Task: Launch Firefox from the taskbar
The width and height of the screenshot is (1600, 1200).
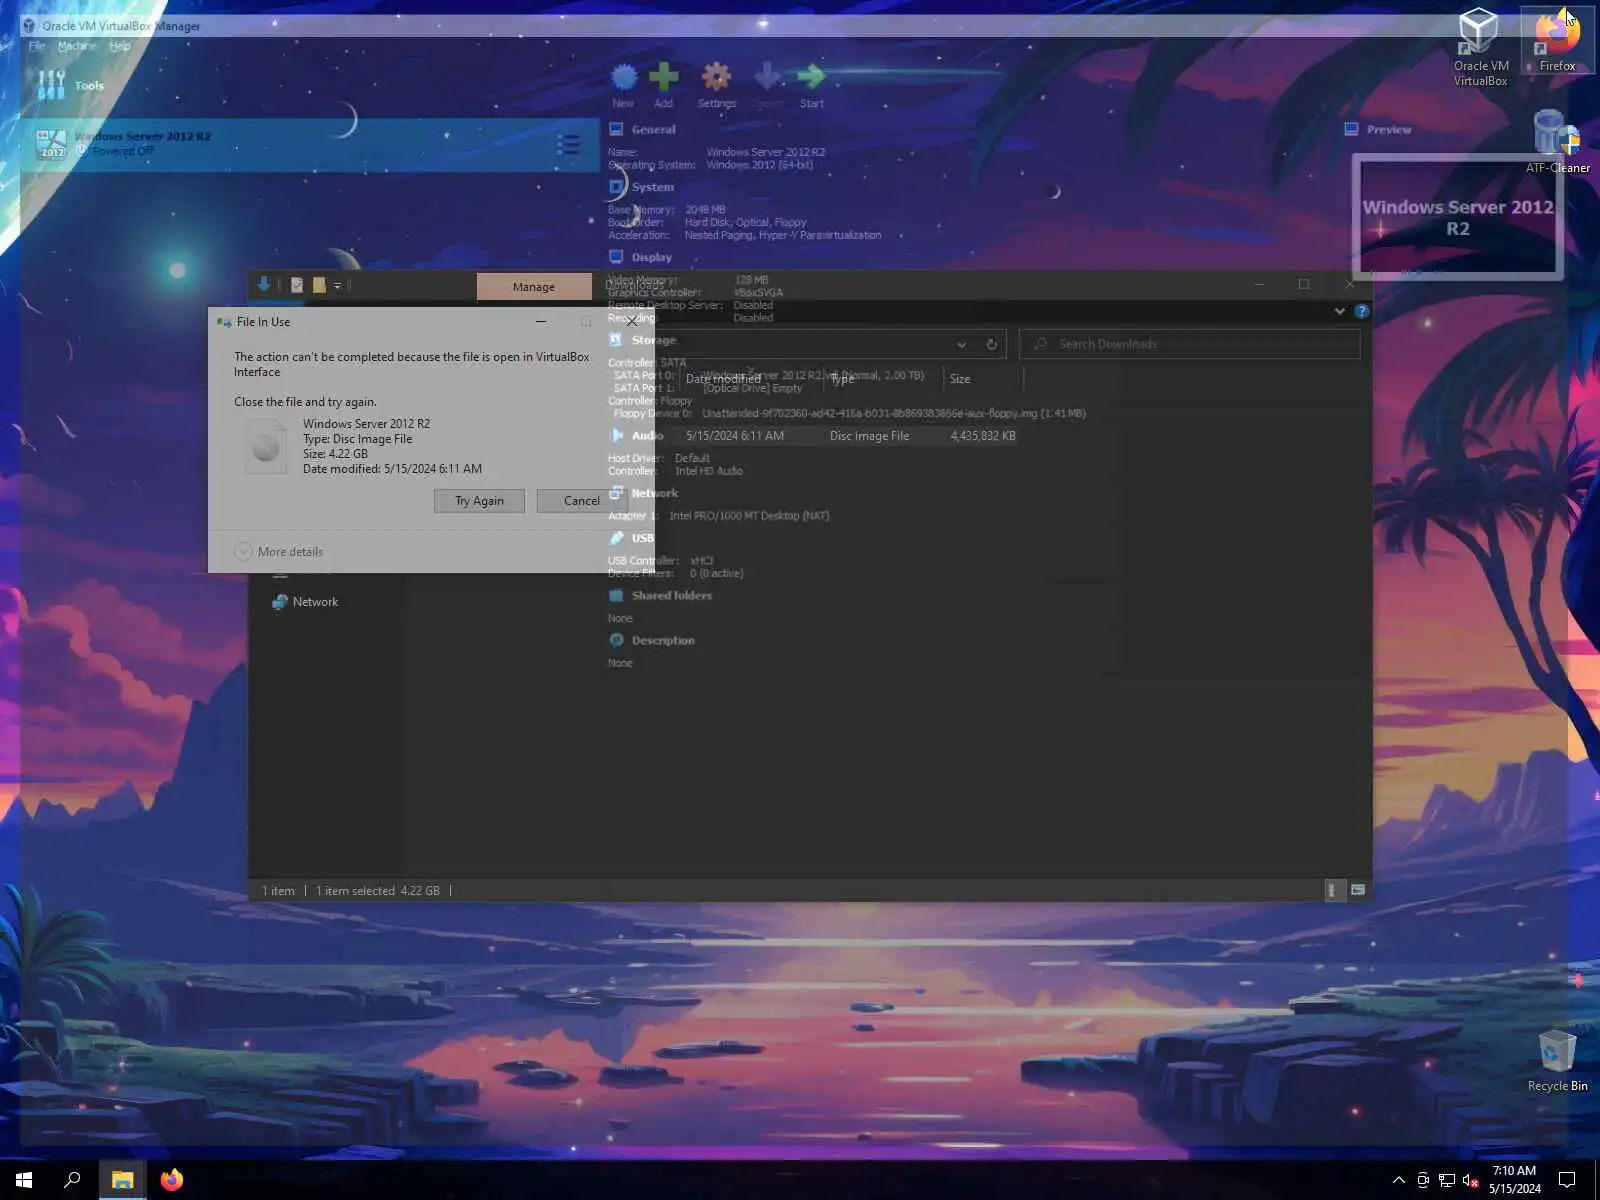Action: [x=172, y=1180]
